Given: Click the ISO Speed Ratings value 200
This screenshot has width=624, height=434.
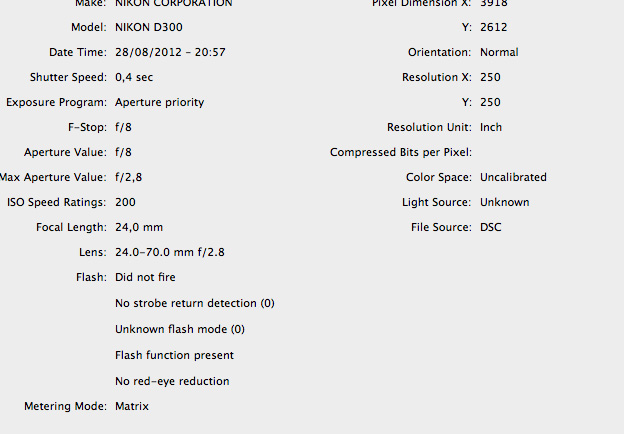Looking at the screenshot, I should click(x=125, y=202).
